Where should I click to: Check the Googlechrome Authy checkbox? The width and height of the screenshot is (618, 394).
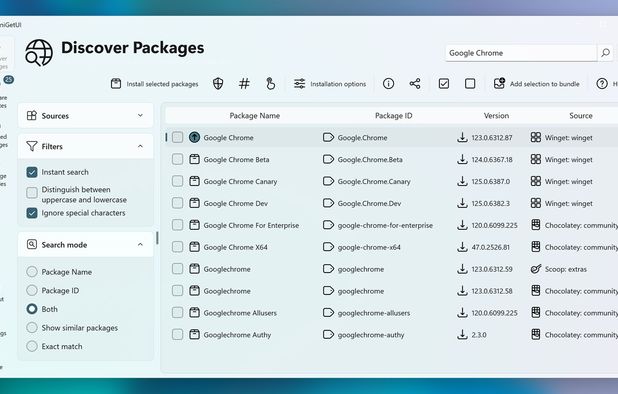click(x=177, y=335)
